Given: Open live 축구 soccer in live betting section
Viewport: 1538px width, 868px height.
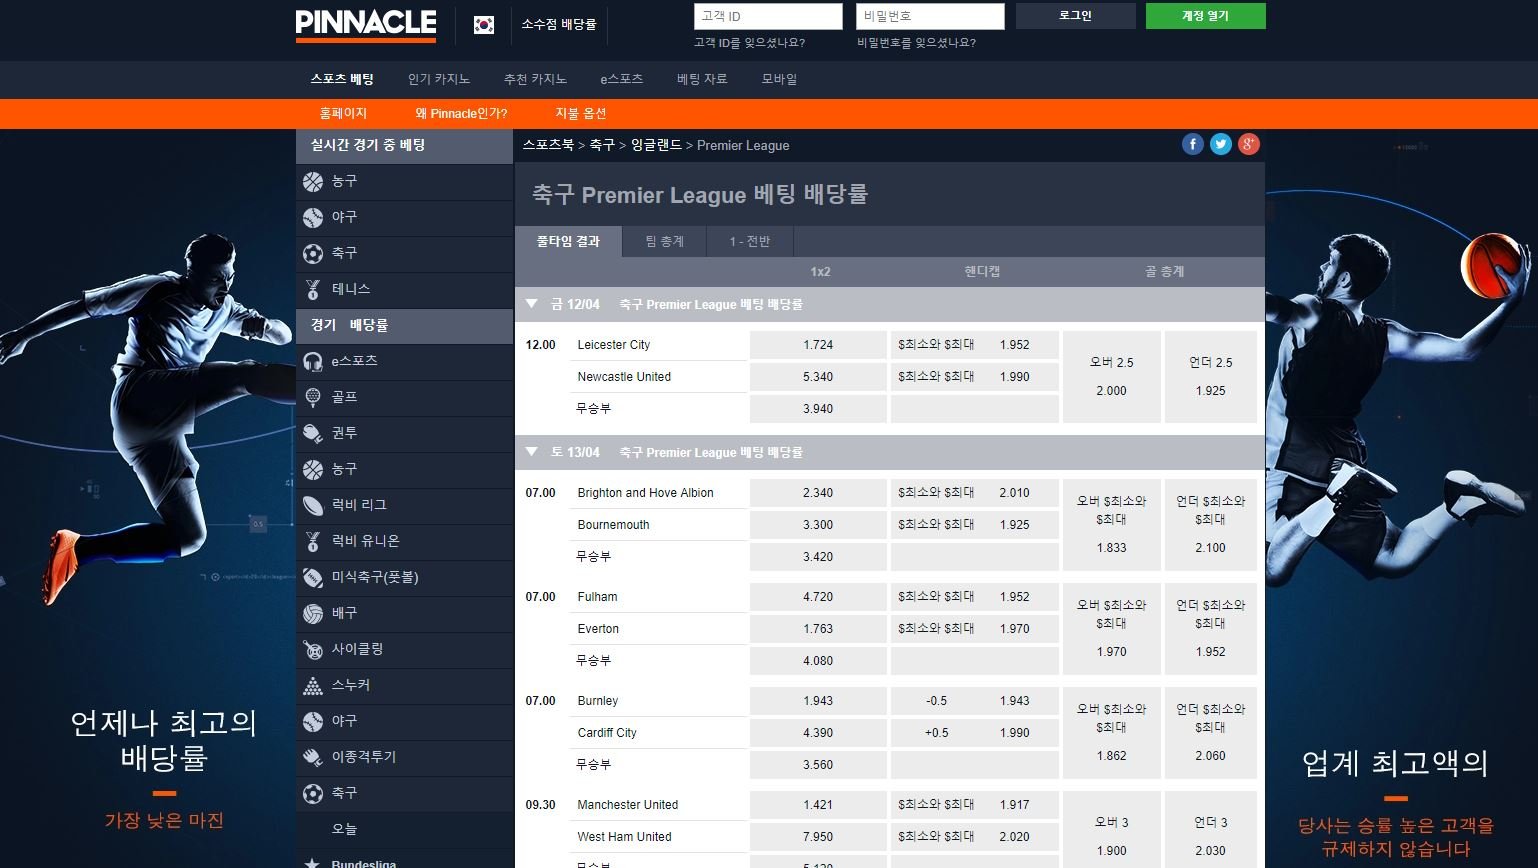Looking at the screenshot, I should (404, 253).
